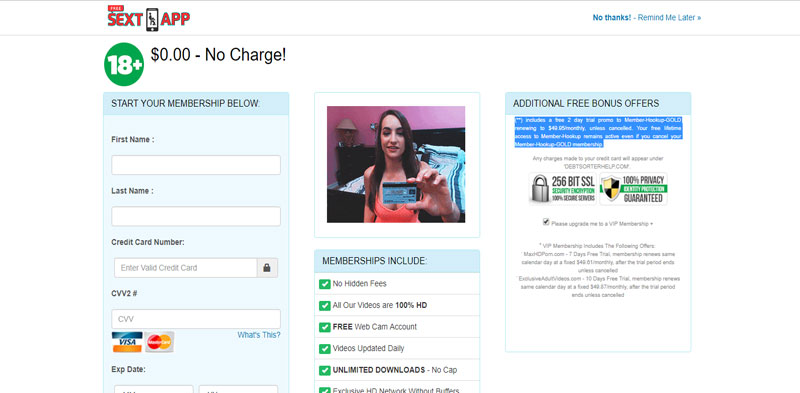Click the Exp Date label
This screenshot has height=393, width=800.
click(129, 369)
